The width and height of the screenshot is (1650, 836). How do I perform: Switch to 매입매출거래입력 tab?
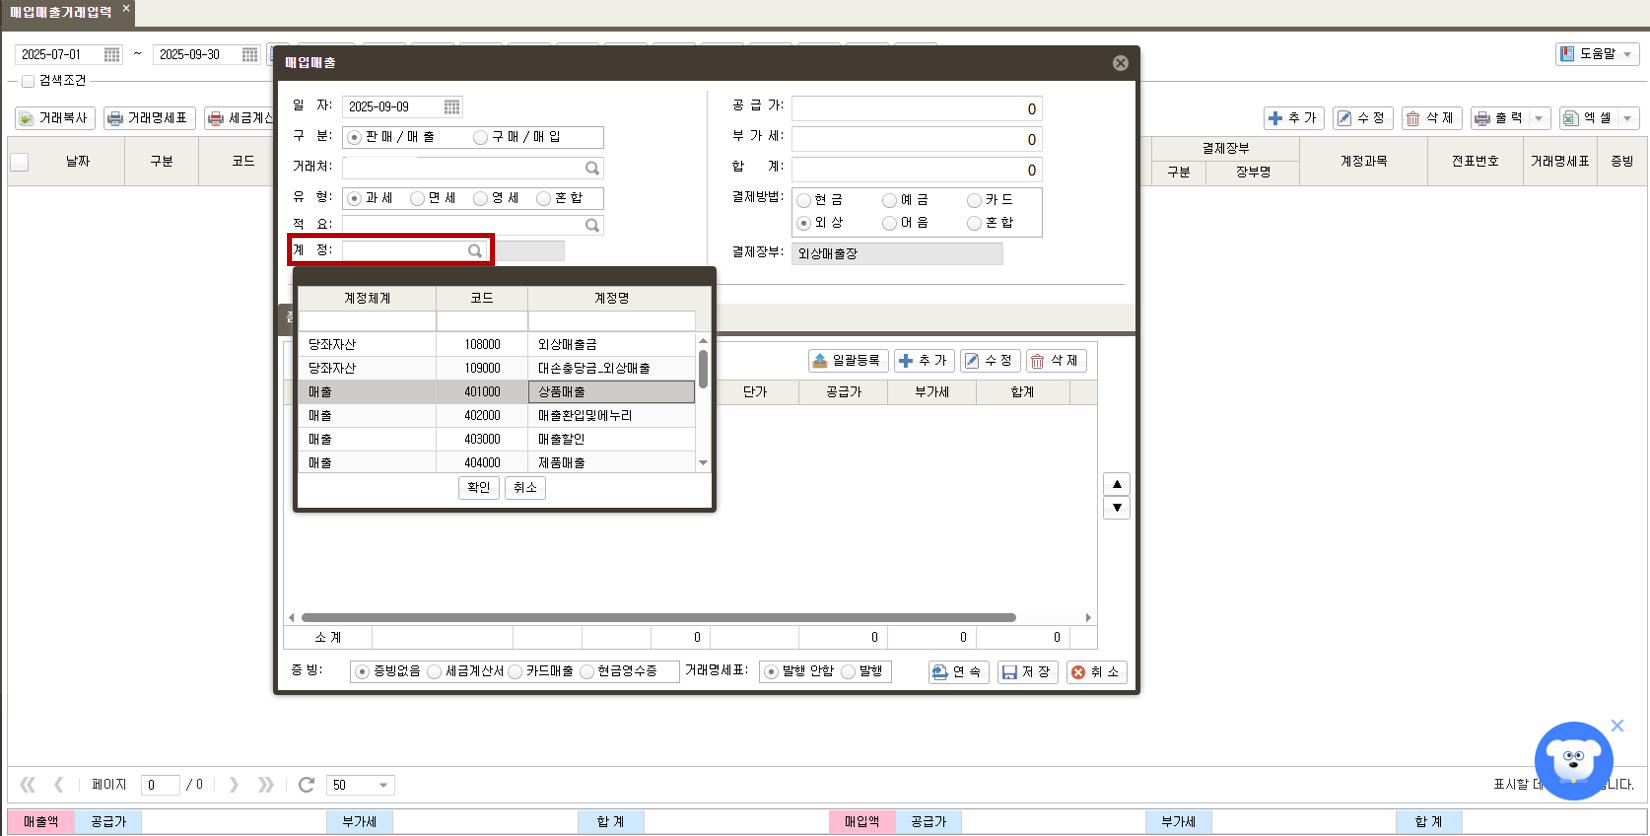61,13
